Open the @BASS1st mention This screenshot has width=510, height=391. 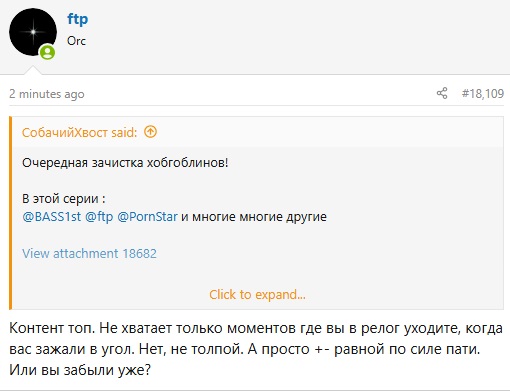pos(51,217)
